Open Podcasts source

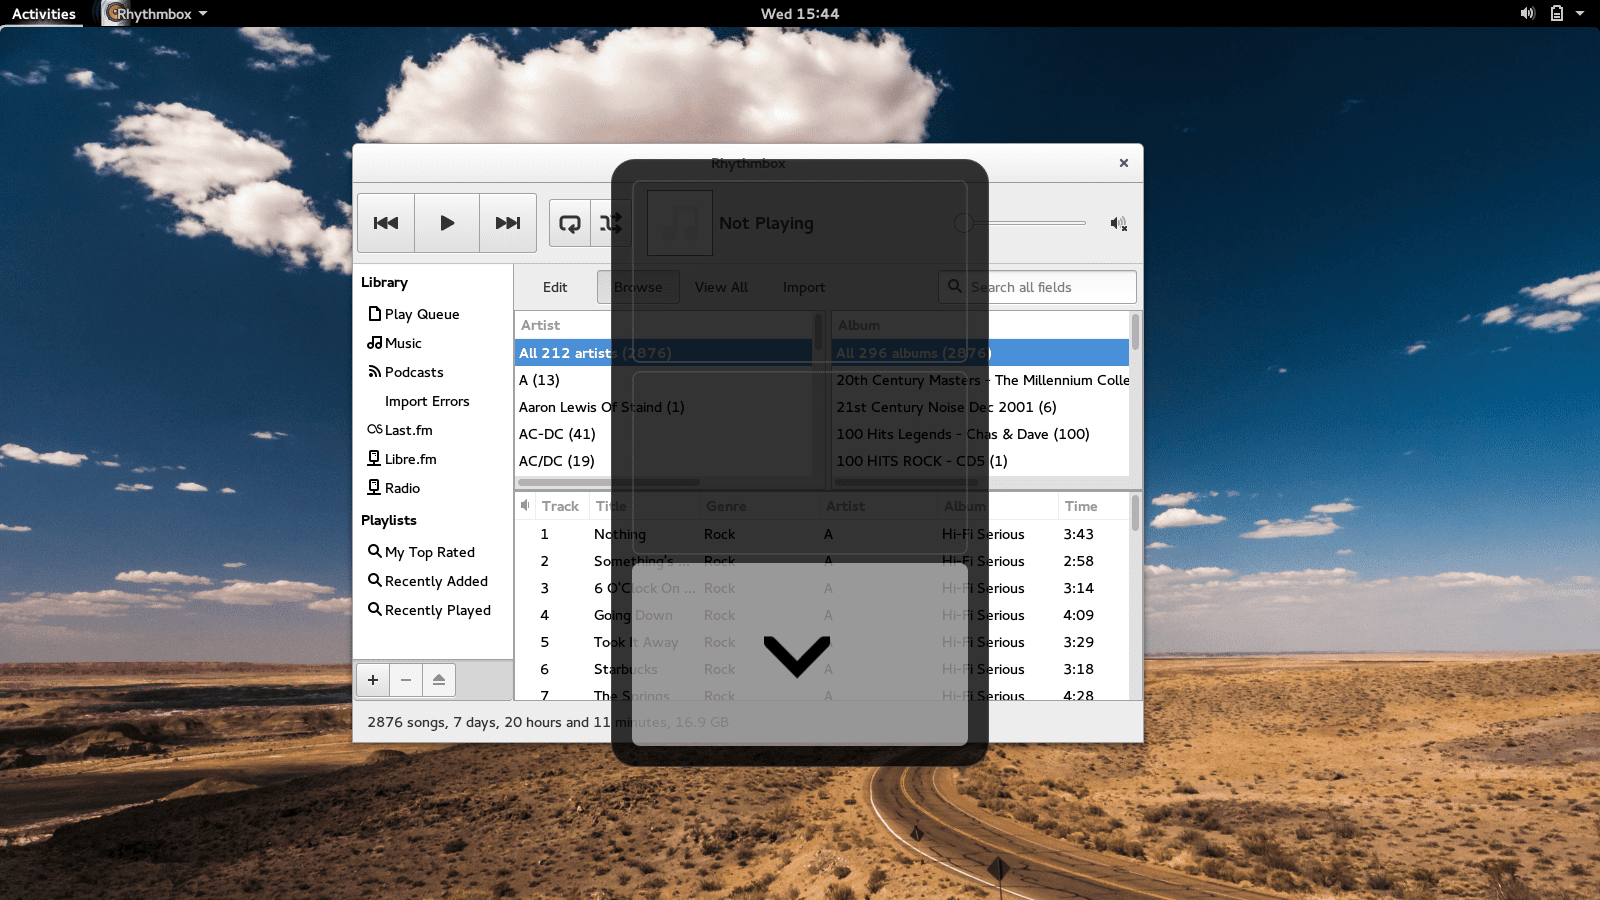coord(406,372)
